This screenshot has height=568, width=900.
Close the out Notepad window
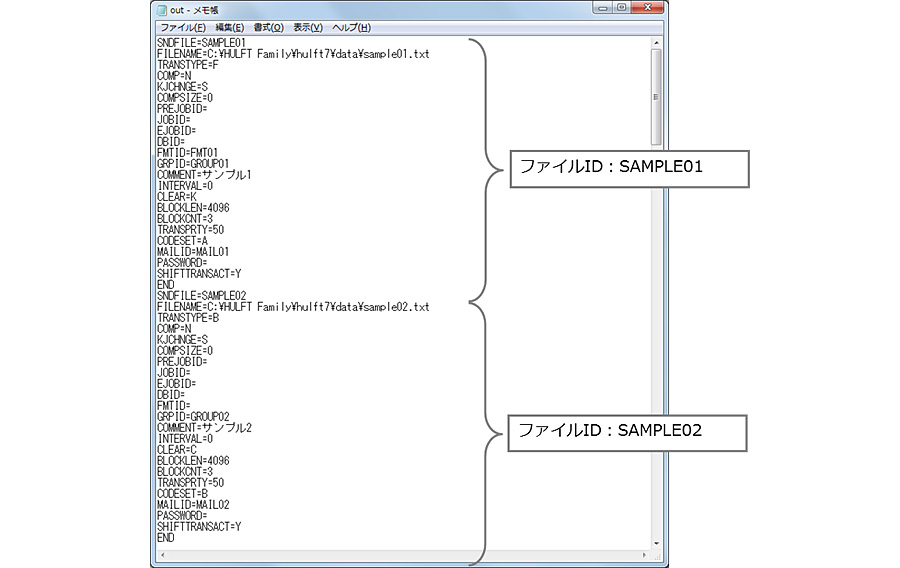click(648, 8)
